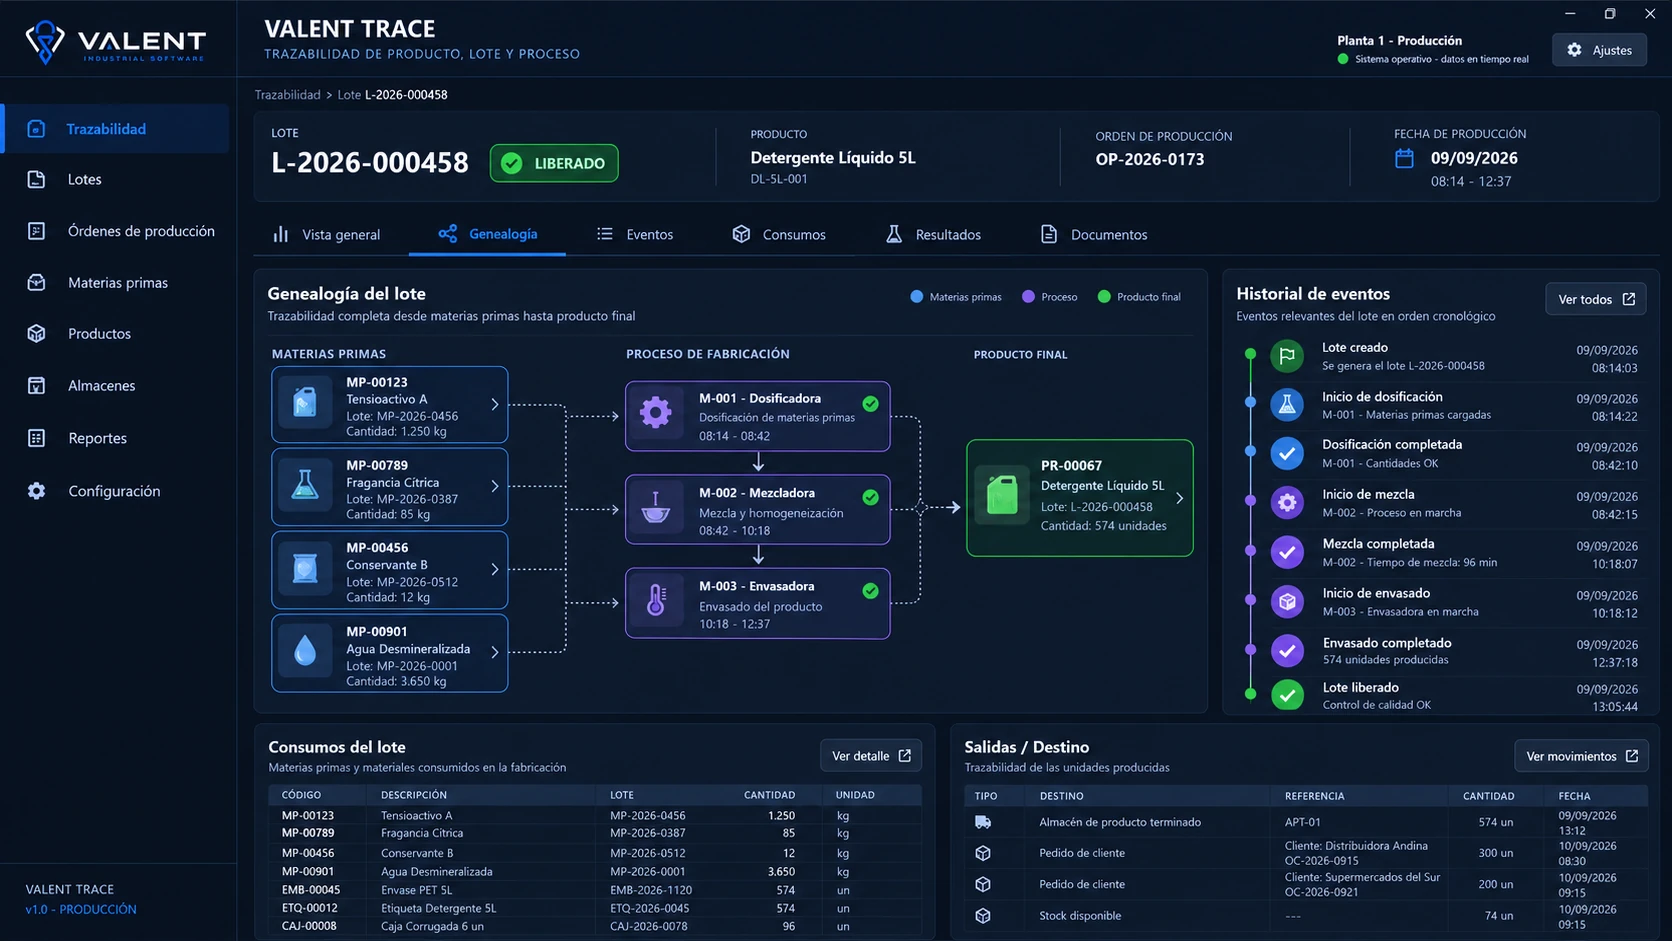Click the M-001 Dosificadora gear icon
Image resolution: width=1672 pixels, height=941 pixels.
(656, 412)
